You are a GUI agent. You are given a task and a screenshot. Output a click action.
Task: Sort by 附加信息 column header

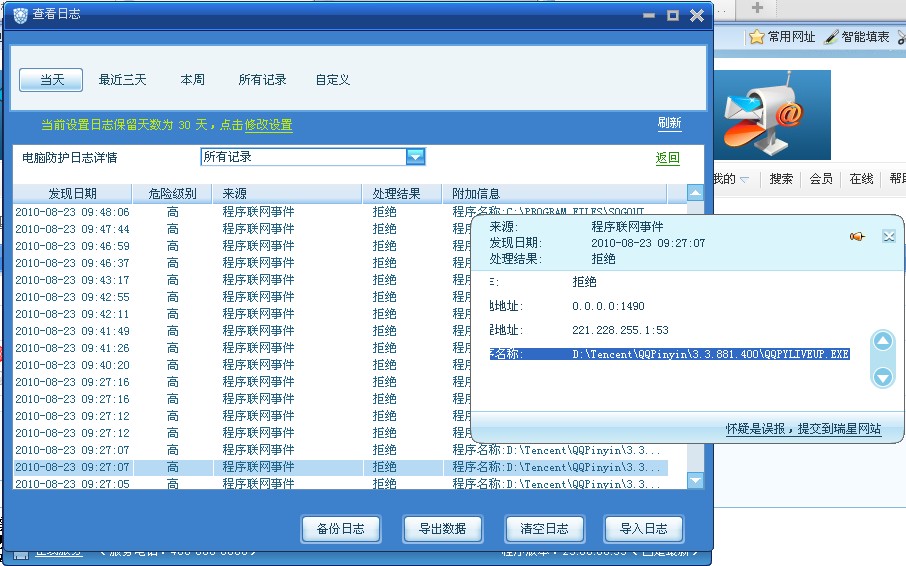[x=554, y=193]
